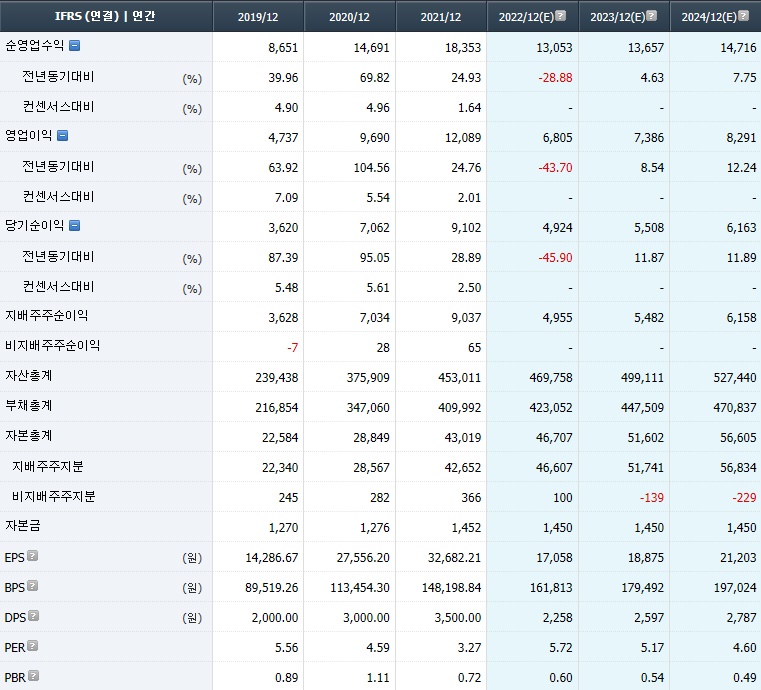Click 자본금 value 1,452
This screenshot has width=761, height=690.
click(x=466, y=528)
